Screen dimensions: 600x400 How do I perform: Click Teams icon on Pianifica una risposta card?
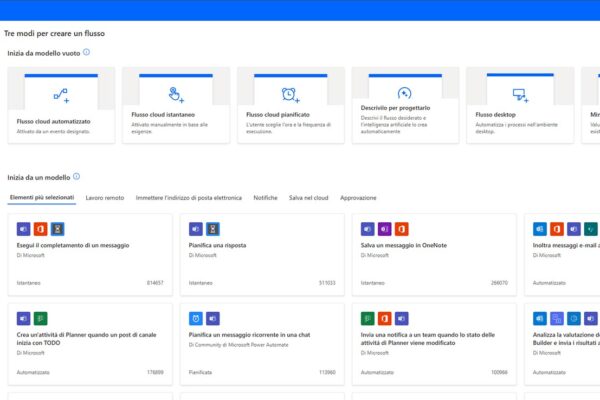click(x=196, y=229)
